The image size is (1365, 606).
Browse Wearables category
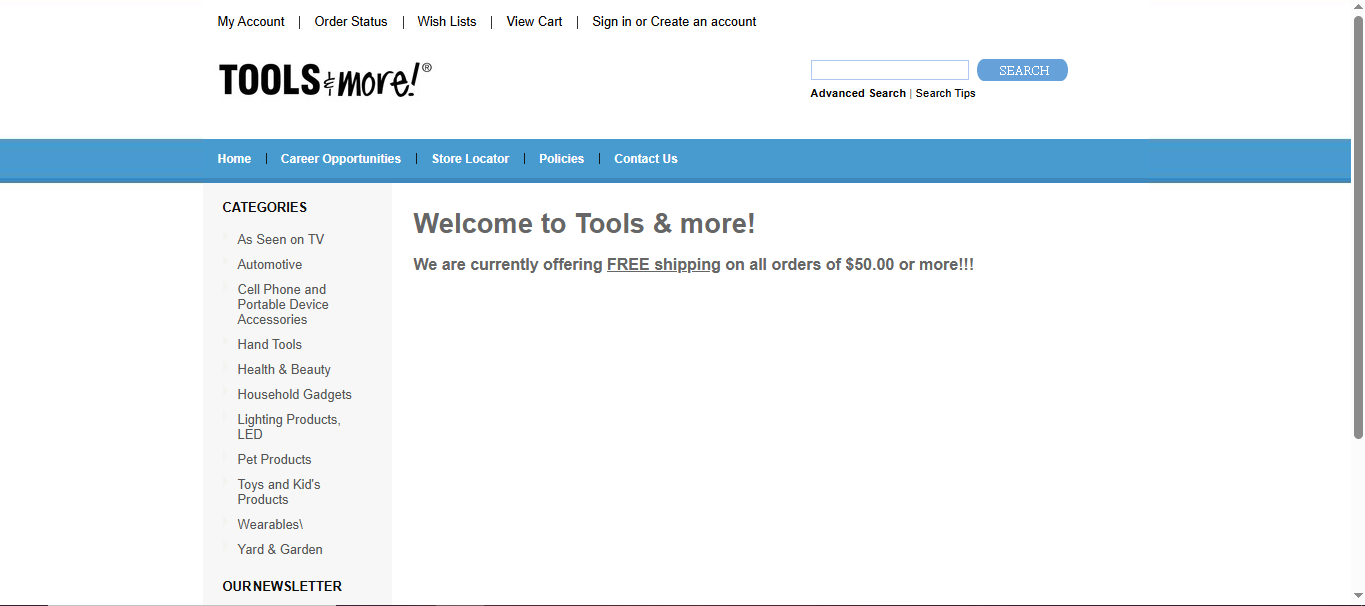point(270,524)
